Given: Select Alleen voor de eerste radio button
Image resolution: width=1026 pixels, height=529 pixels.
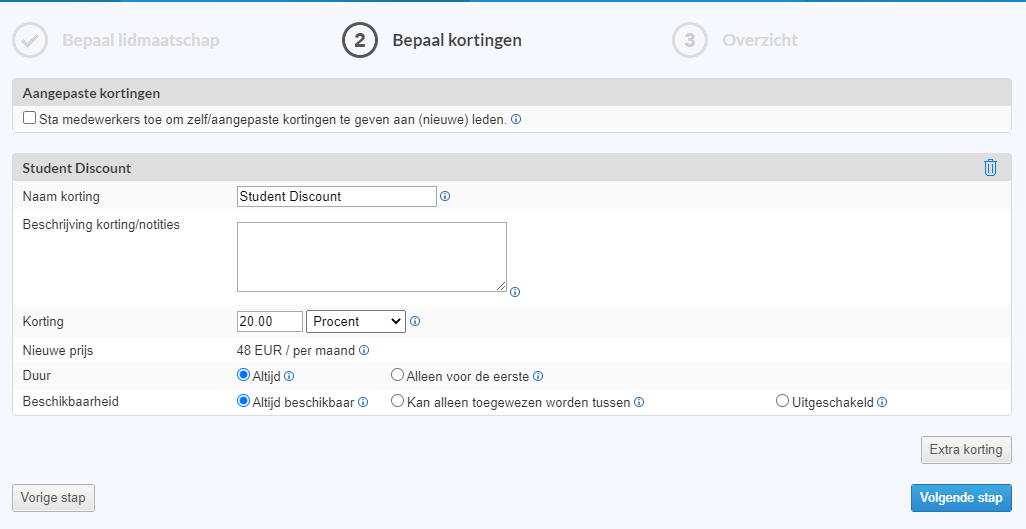Looking at the screenshot, I should pos(397,375).
